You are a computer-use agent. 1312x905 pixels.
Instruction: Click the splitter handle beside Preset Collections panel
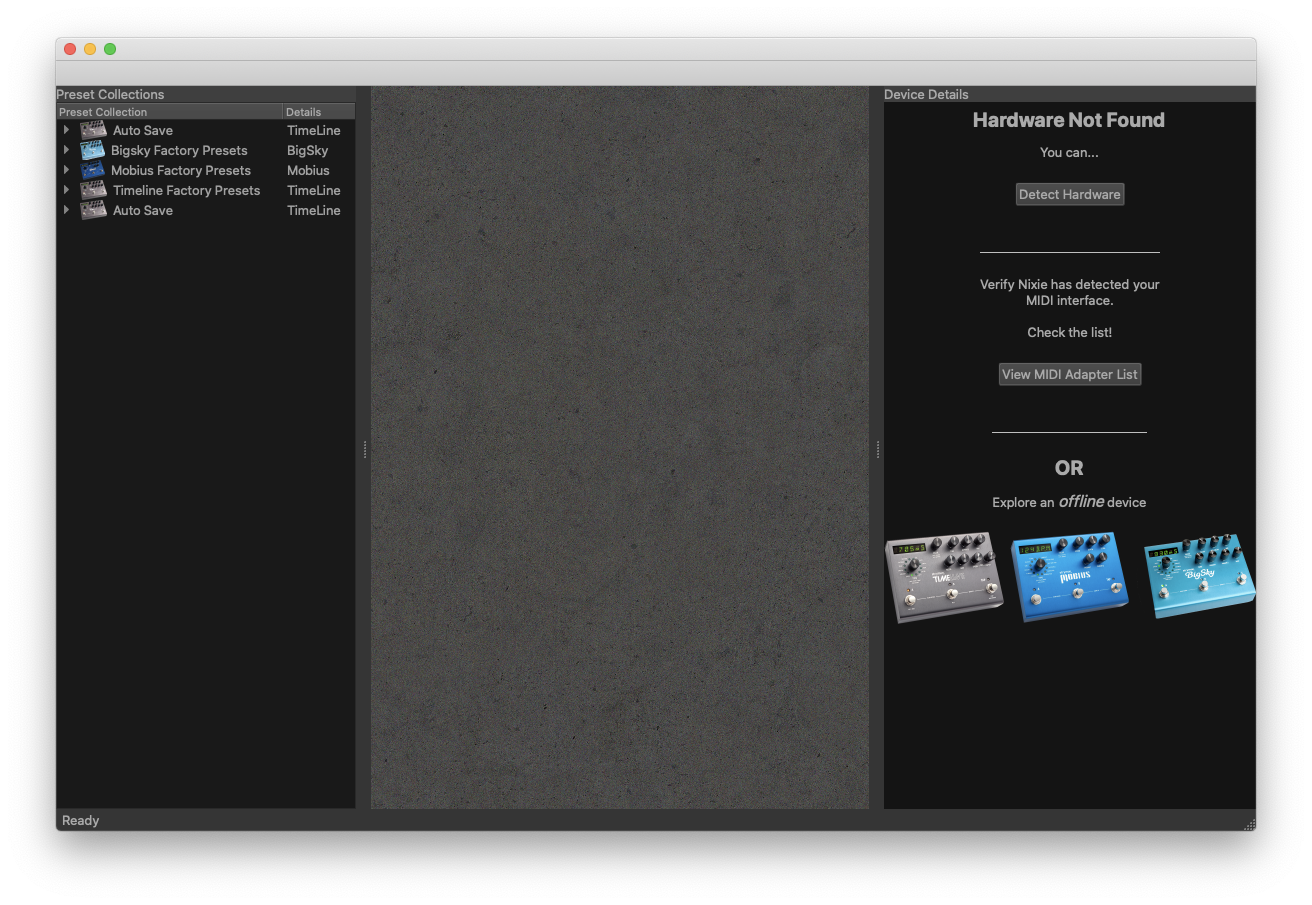(364, 450)
